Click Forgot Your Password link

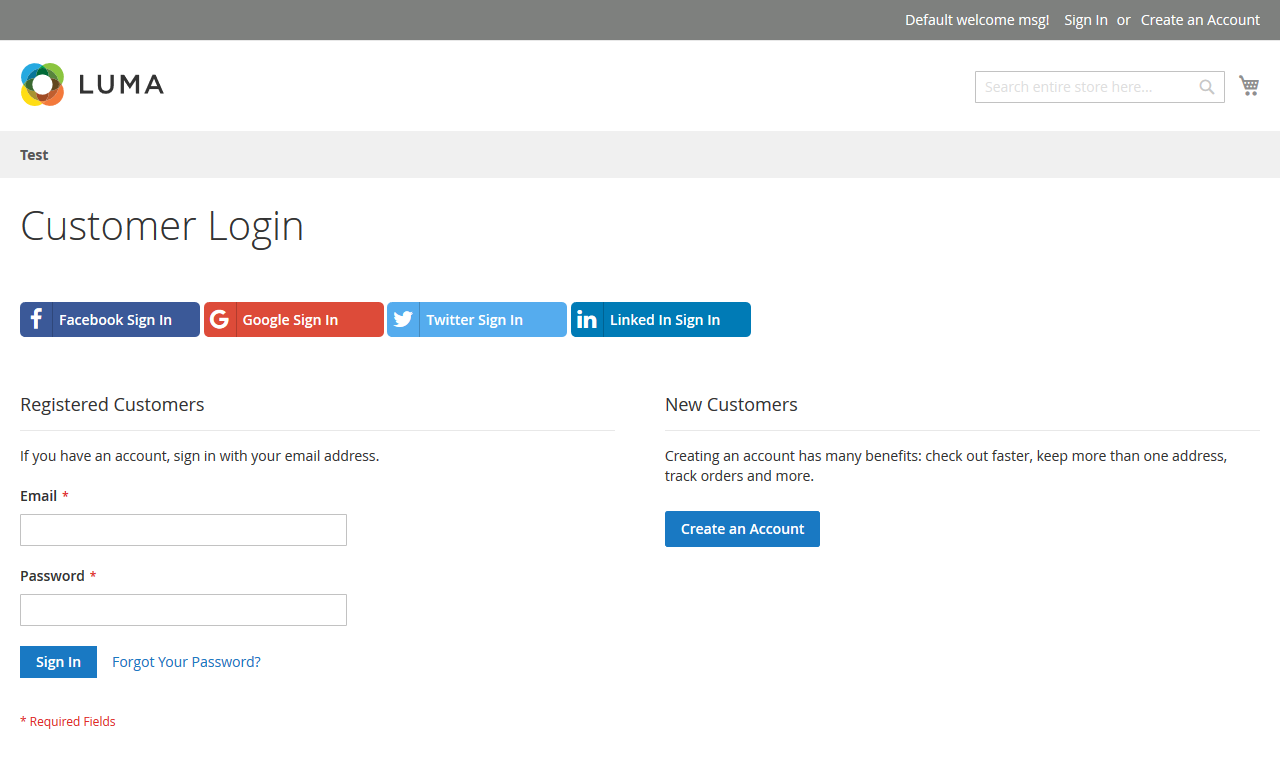coord(186,661)
